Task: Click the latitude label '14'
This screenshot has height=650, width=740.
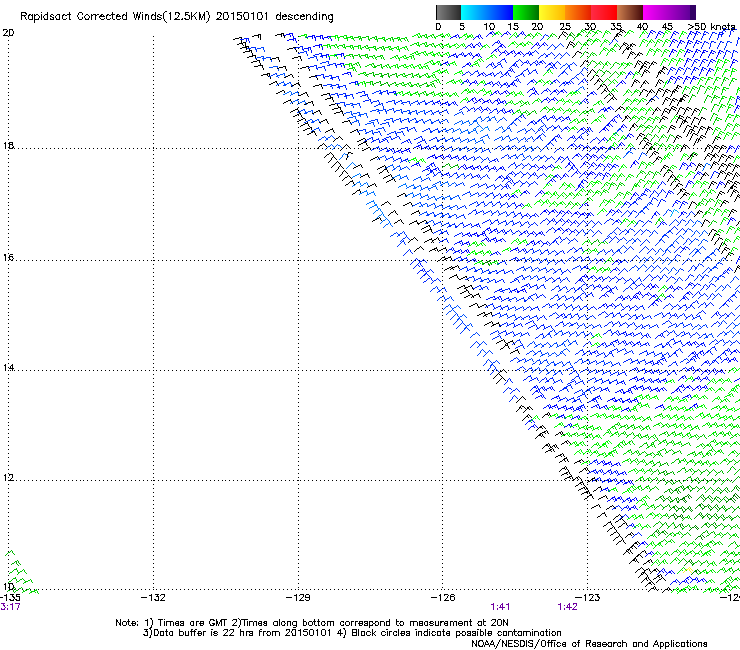Action: click(8, 367)
